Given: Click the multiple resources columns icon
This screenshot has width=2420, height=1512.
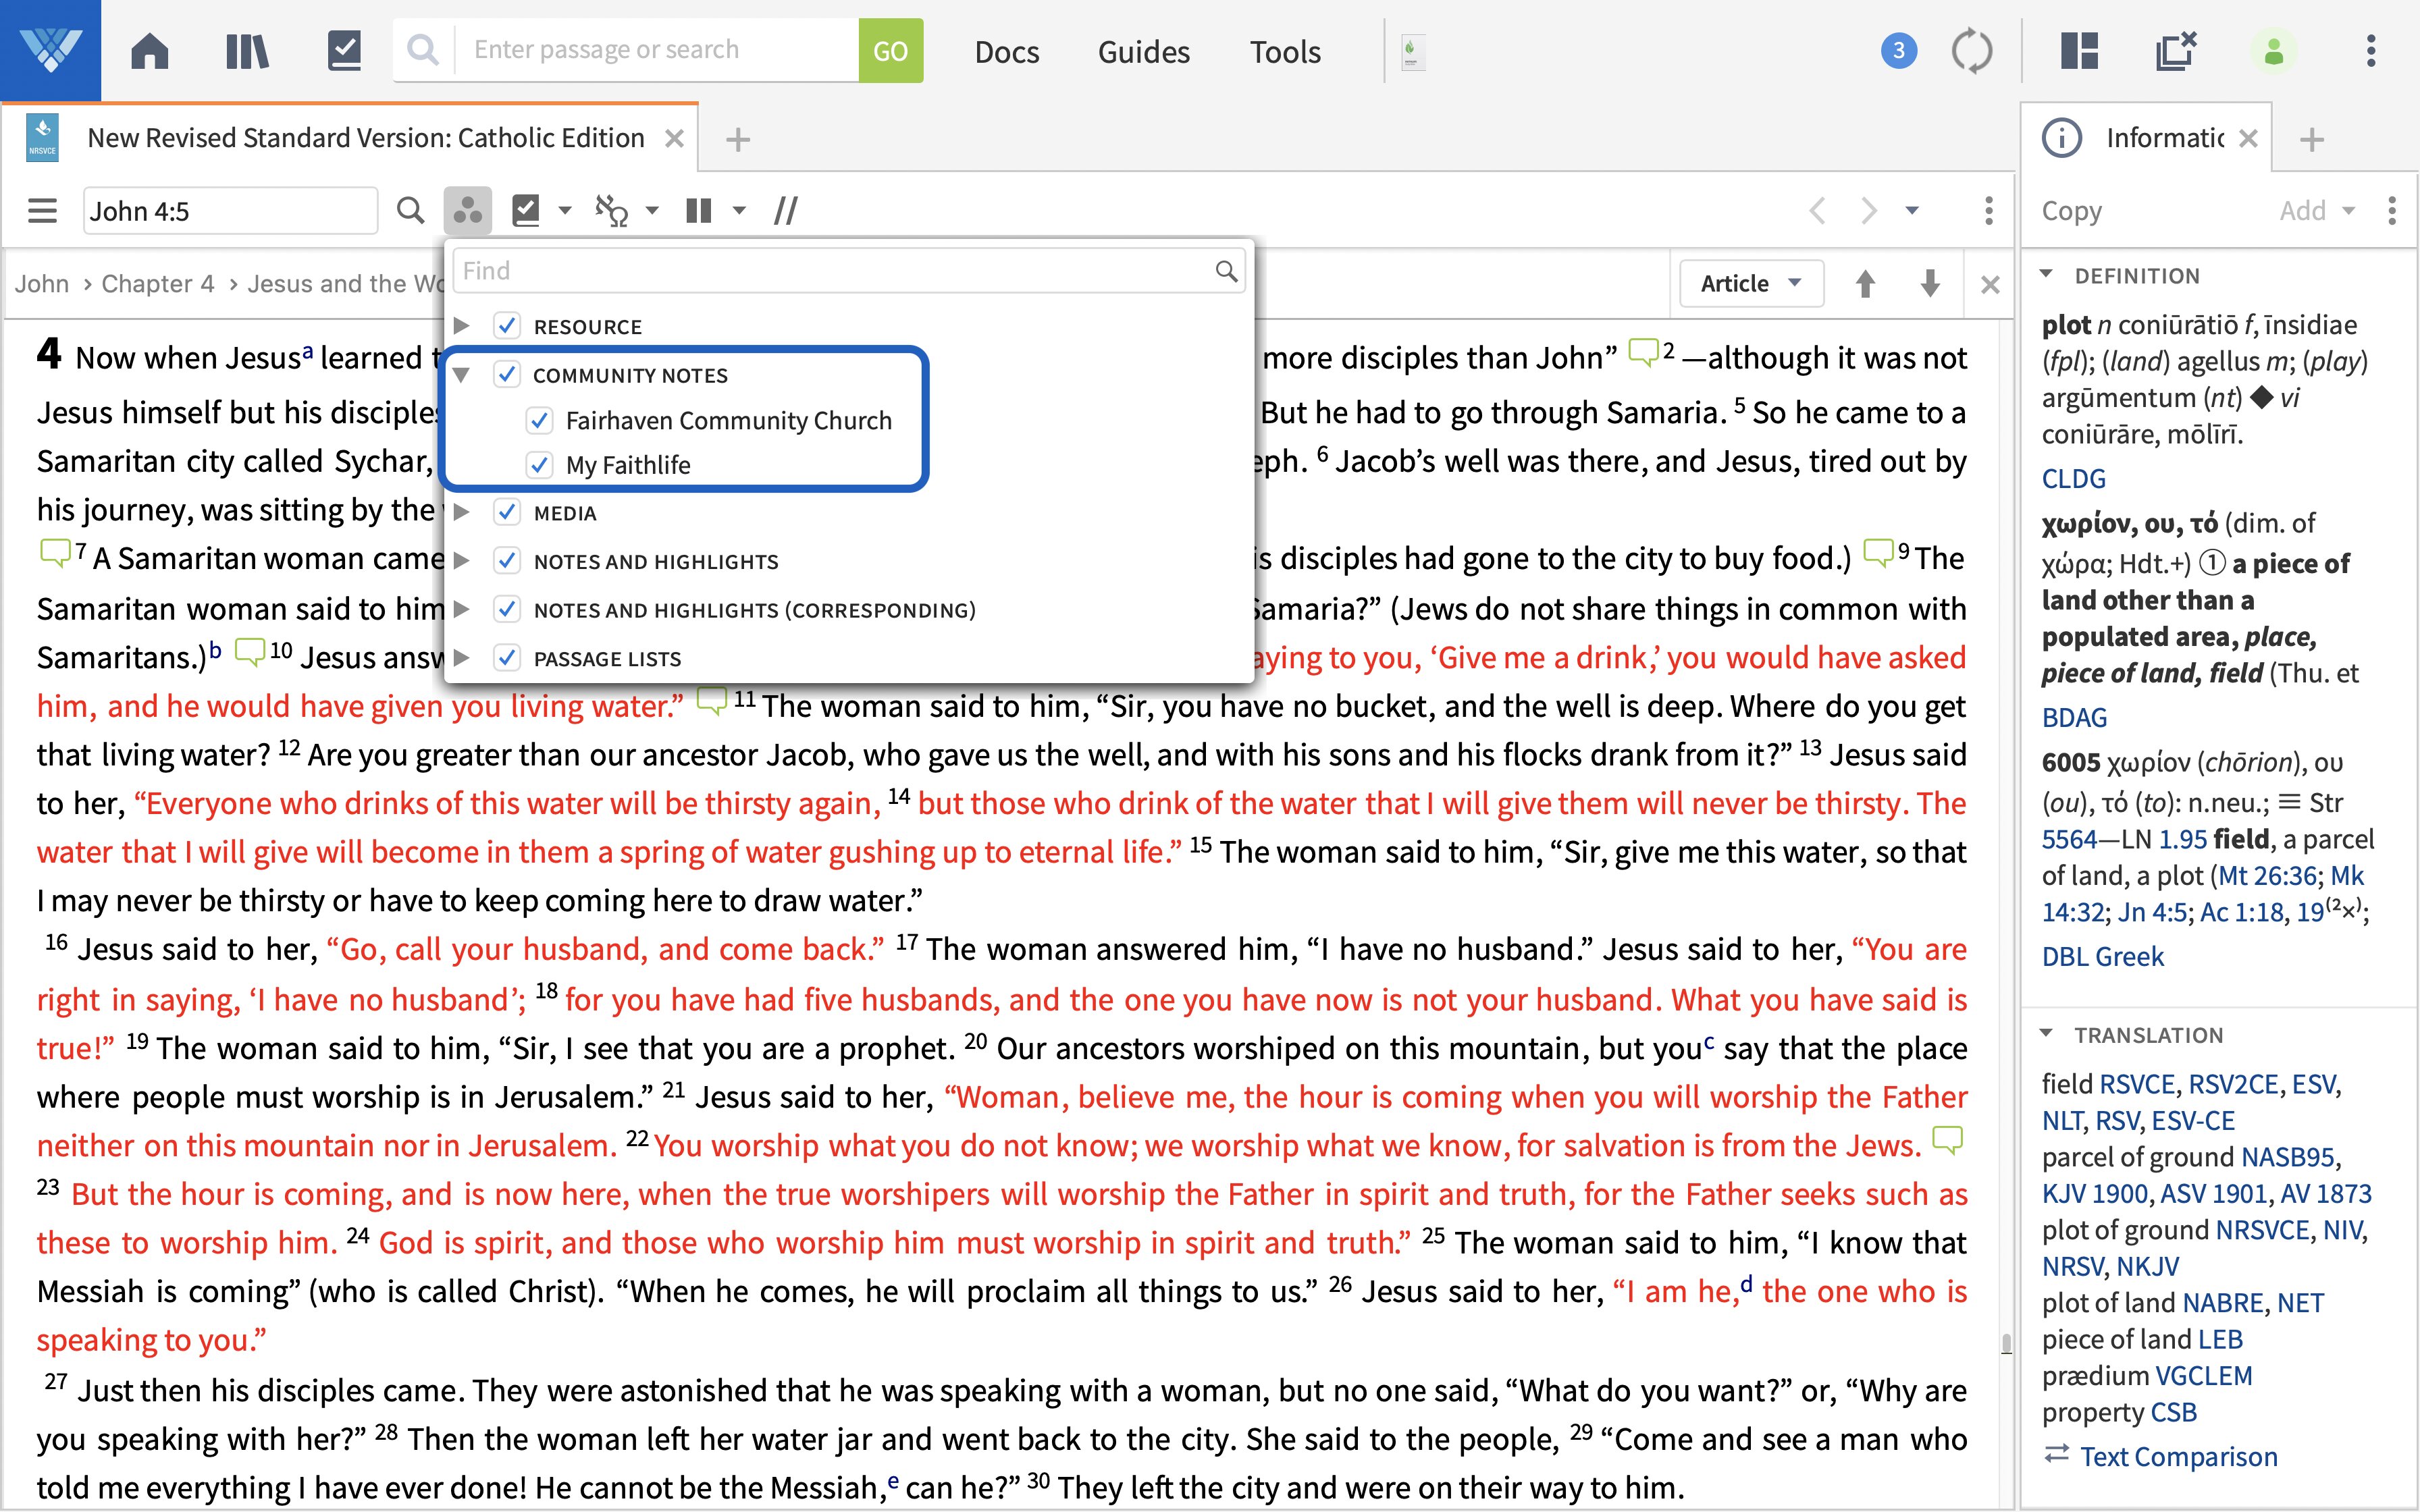Looking at the screenshot, I should 698,211.
